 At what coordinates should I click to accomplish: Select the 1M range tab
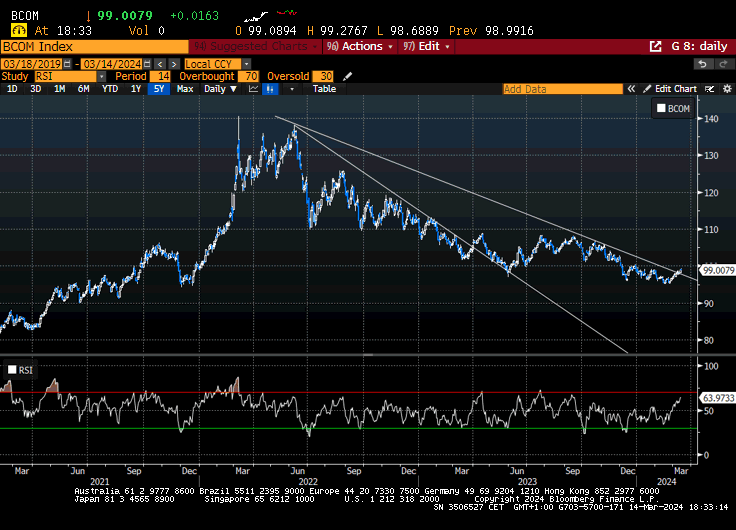pyautogui.click(x=60, y=89)
